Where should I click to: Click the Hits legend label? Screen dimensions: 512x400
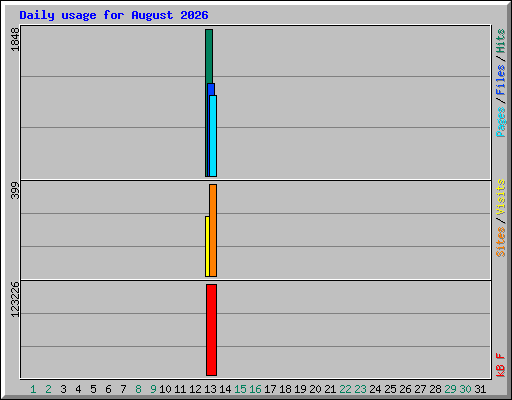501,41
